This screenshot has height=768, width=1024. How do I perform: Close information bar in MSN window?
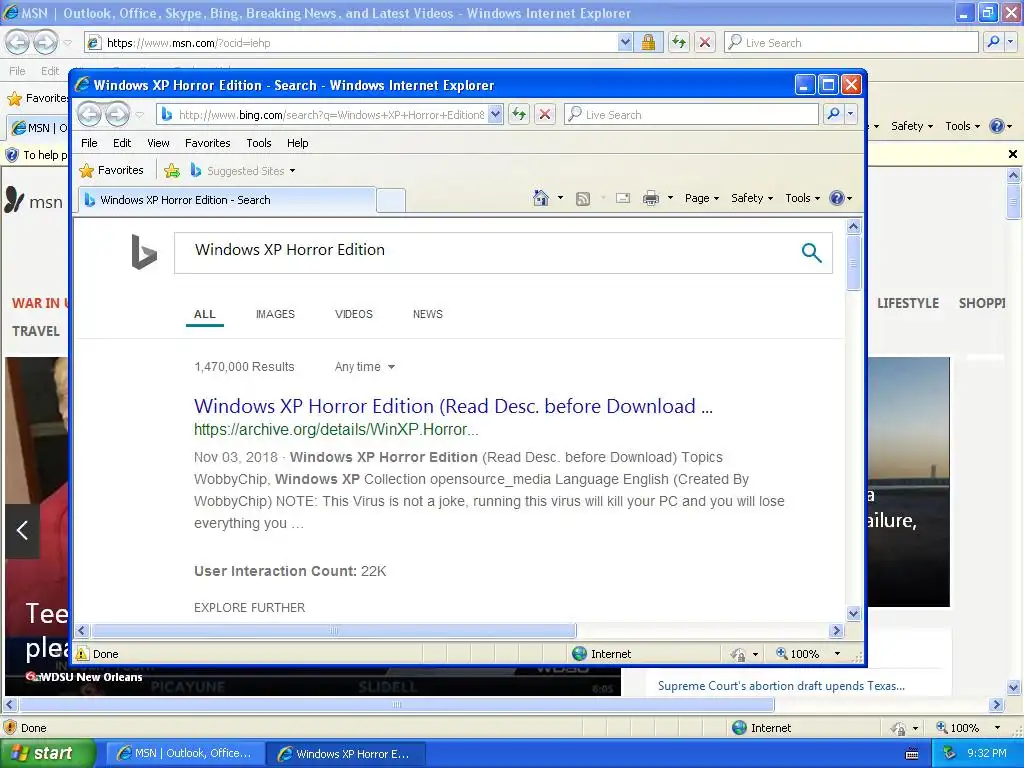[x=1012, y=154]
